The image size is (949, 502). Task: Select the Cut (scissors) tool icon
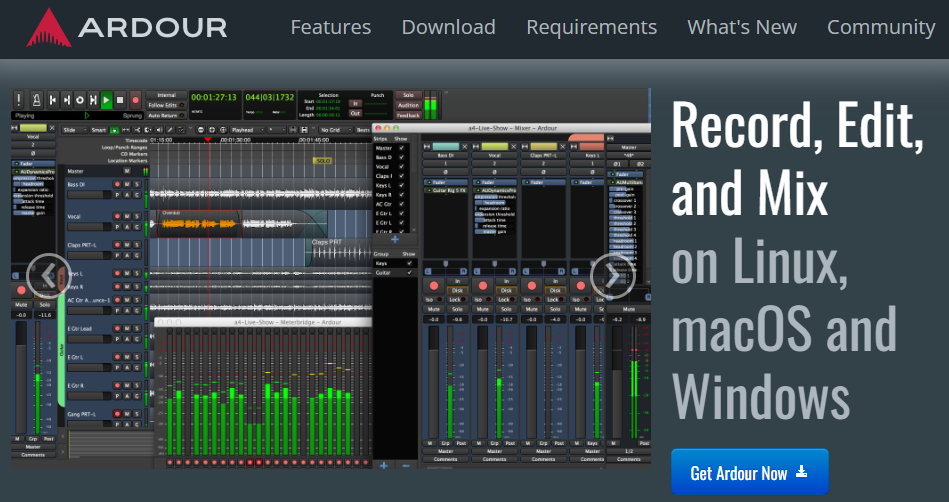point(137,130)
